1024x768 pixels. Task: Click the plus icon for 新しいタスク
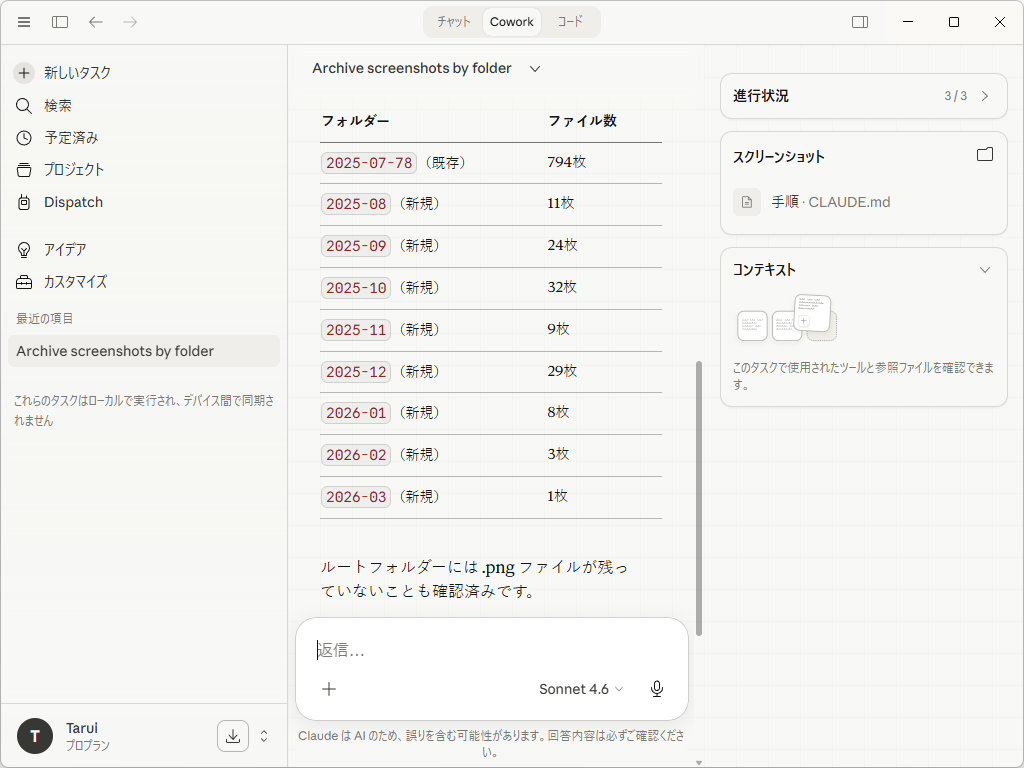(x=22, y=72)
